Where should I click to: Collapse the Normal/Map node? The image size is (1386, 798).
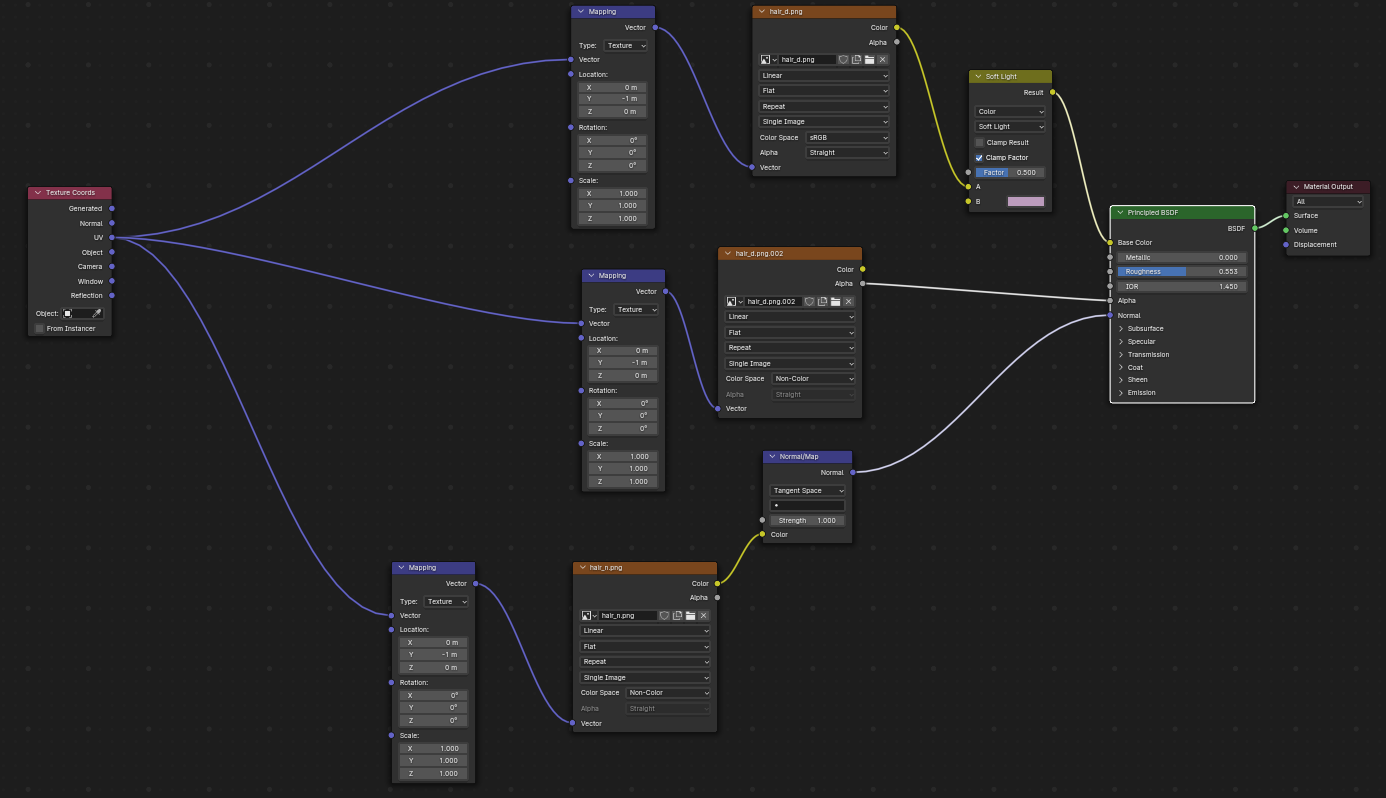click(772, 456)
